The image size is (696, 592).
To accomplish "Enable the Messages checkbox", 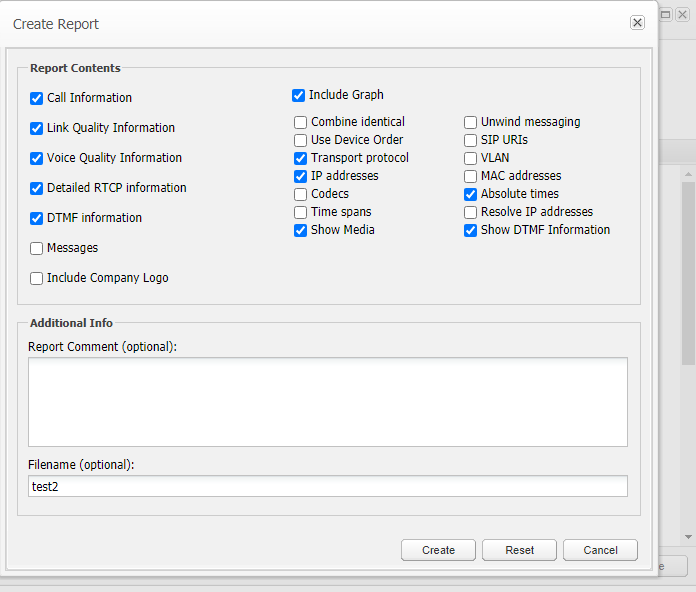I will tap(37, 248).
